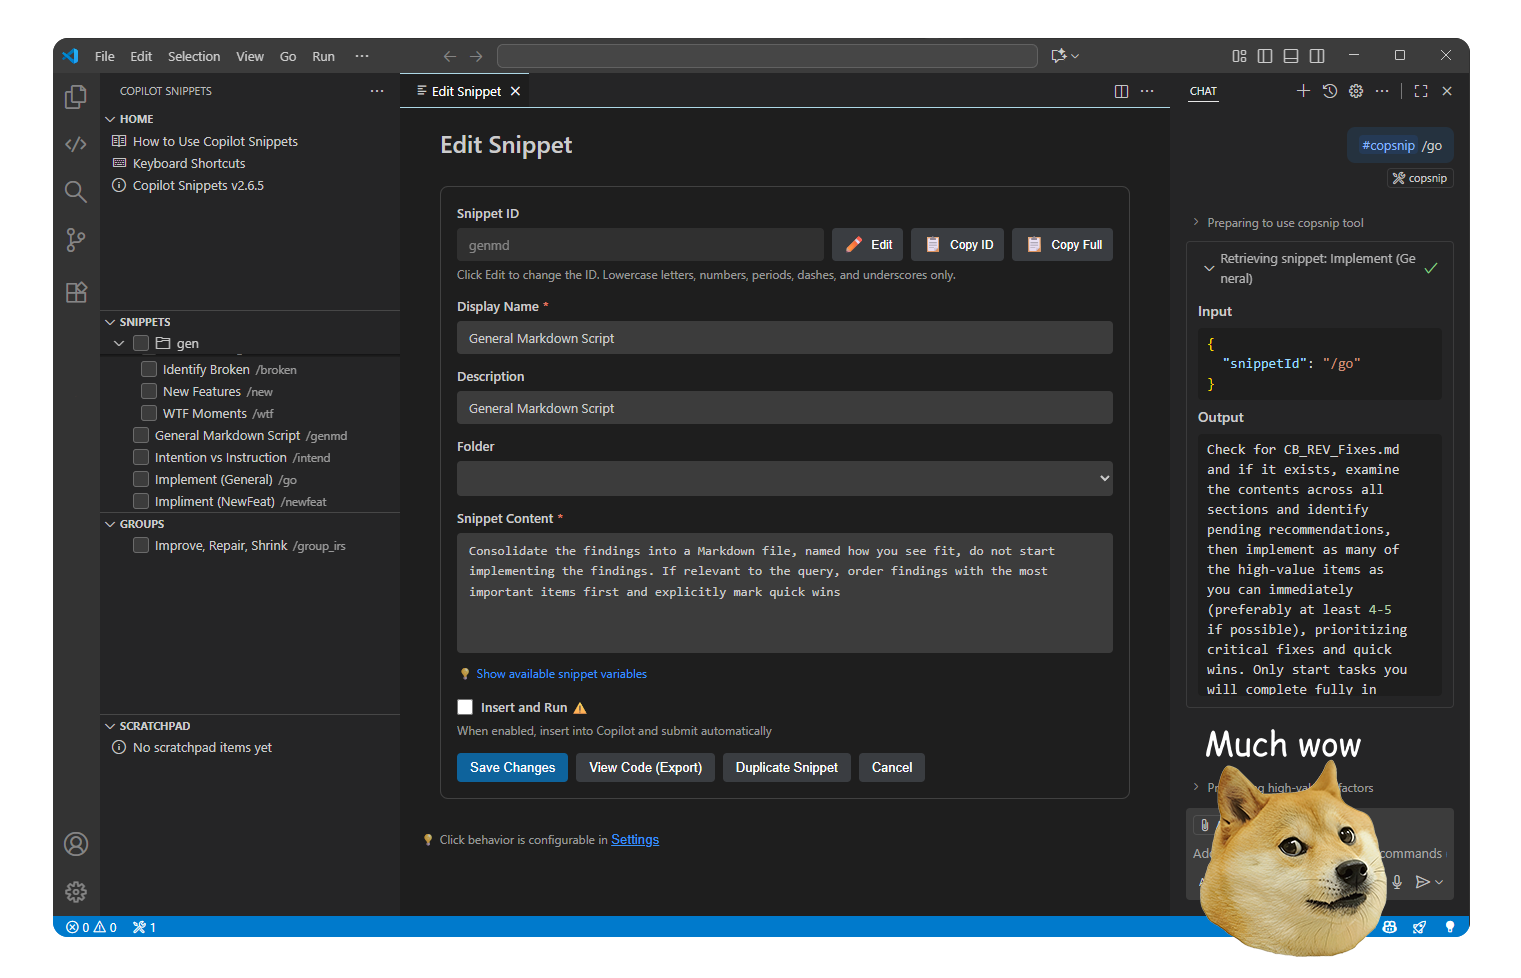Switch to the CHAT tab
Screen dimensions: 1521x978
[1203, 91]
